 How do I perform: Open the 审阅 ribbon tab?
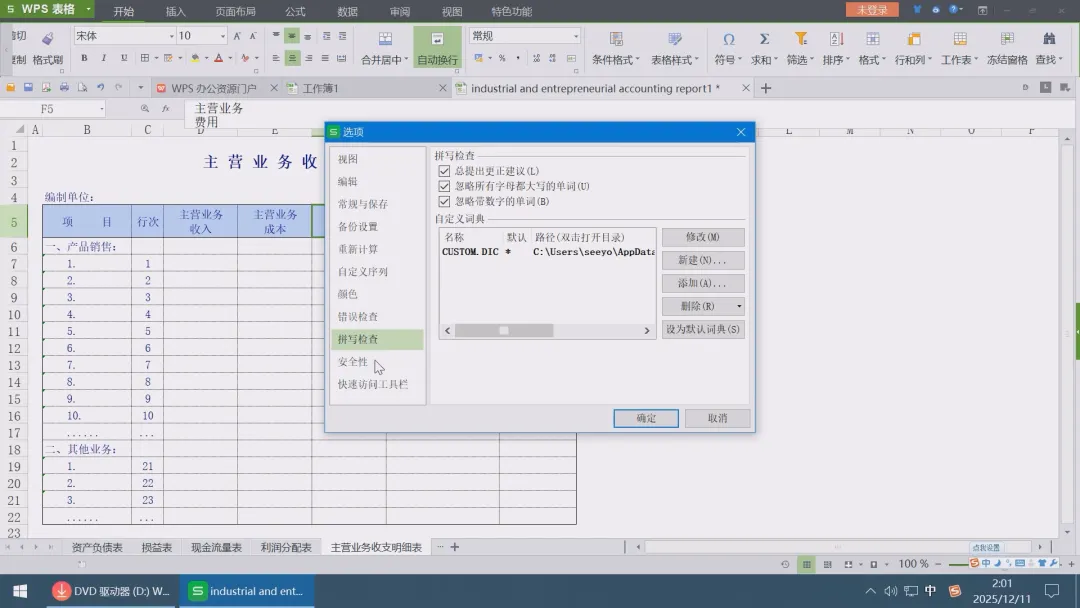(x=399, y=11)
